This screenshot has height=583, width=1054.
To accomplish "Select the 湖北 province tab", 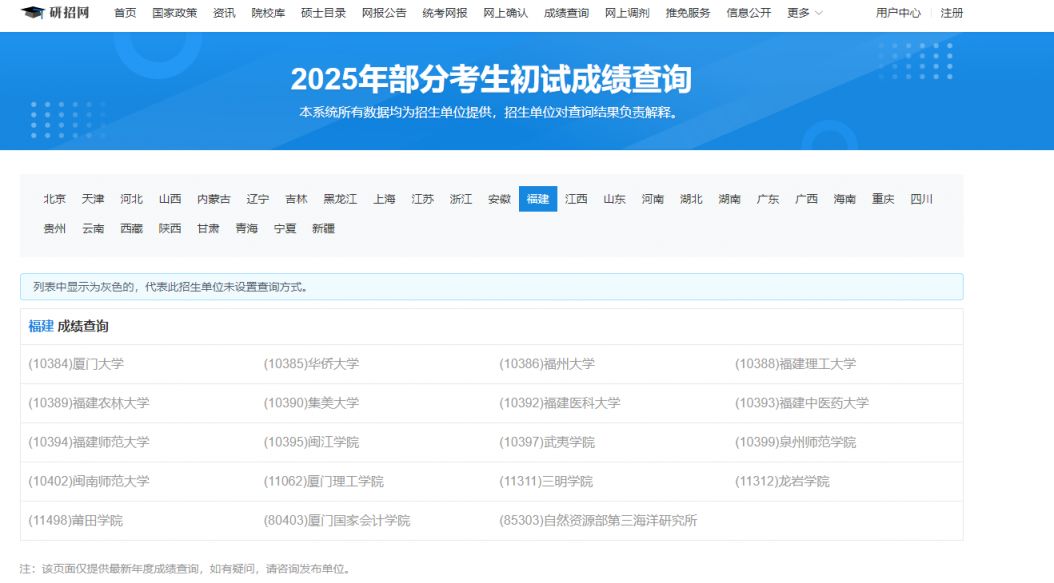I will pos(691,199).
